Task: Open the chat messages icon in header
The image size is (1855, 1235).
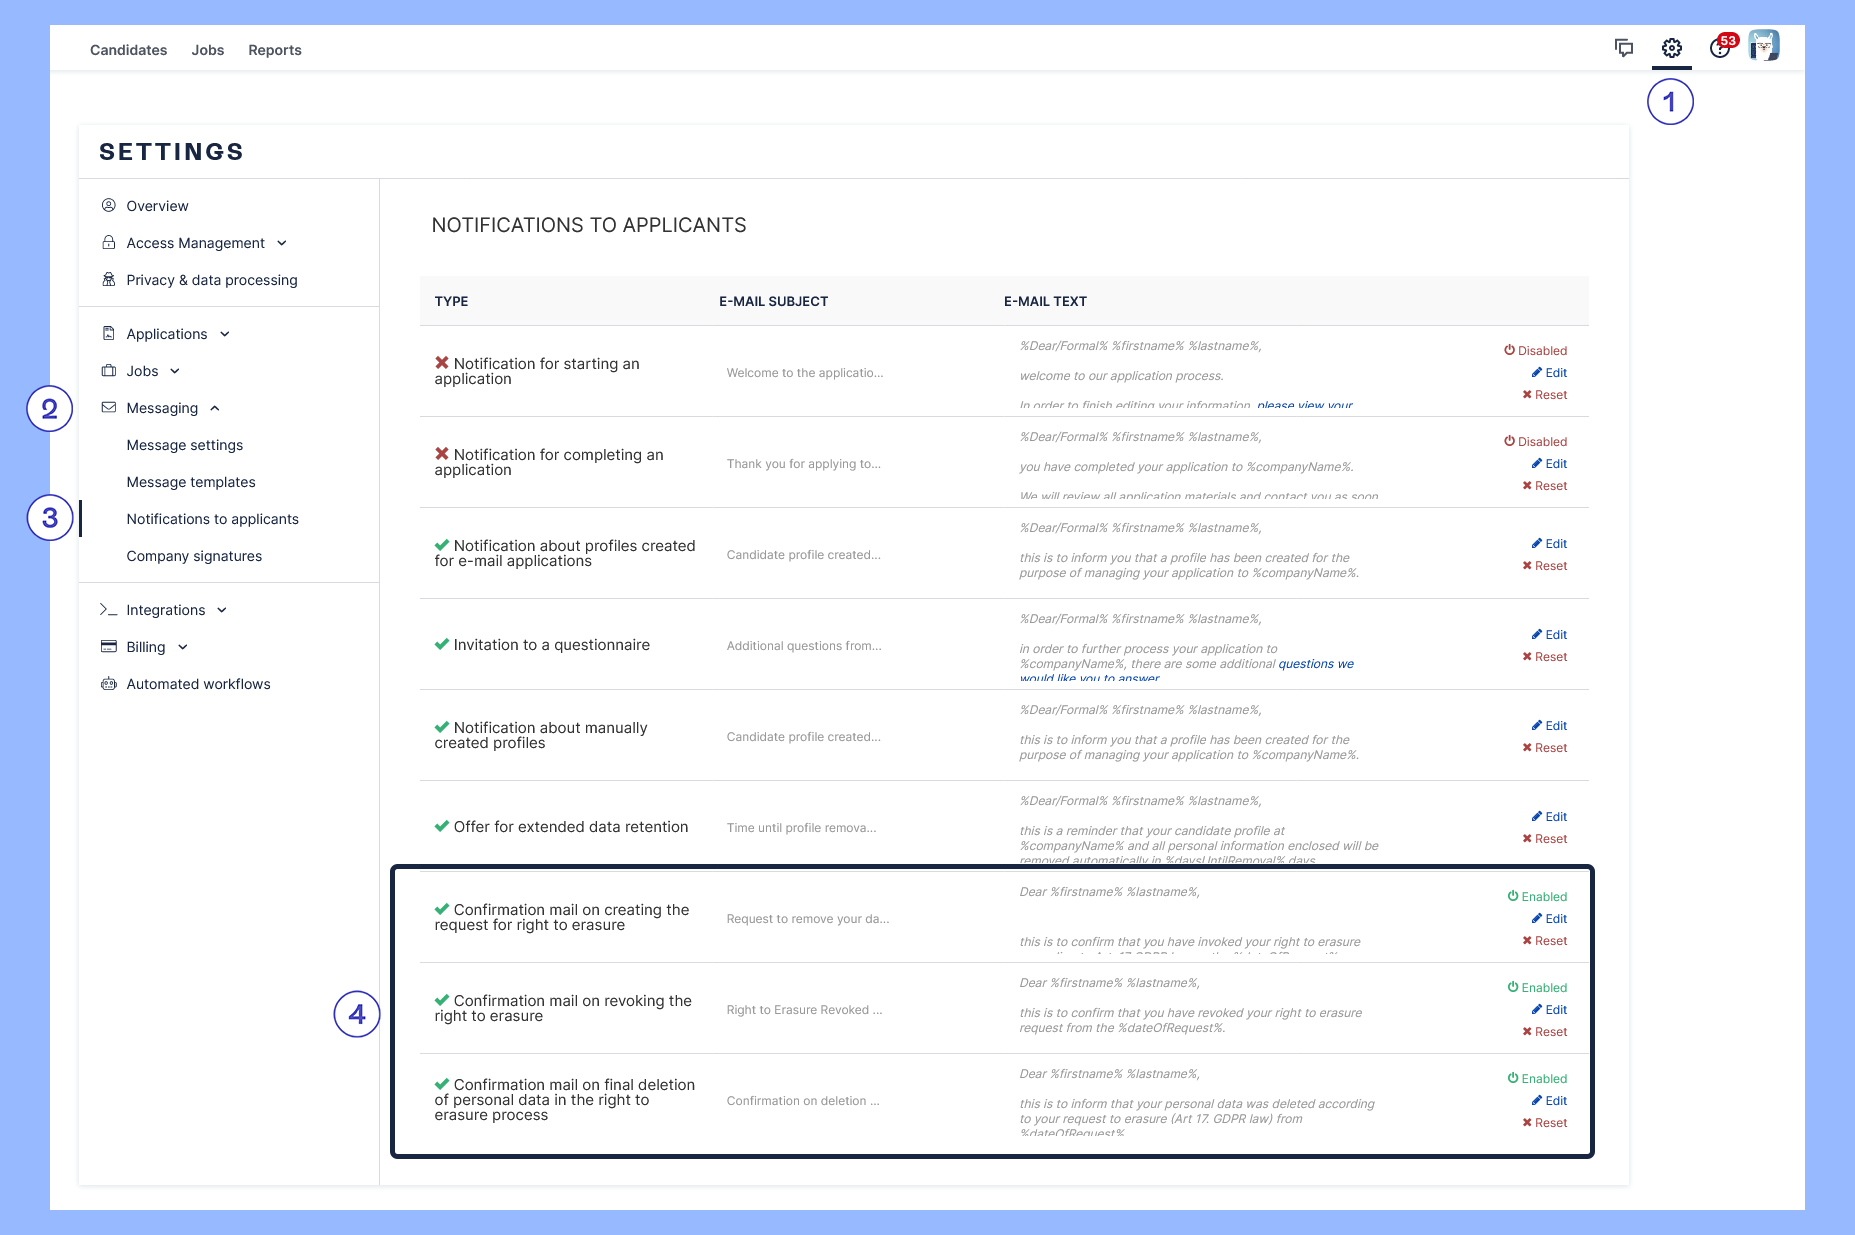Action: pos(1624,48)
